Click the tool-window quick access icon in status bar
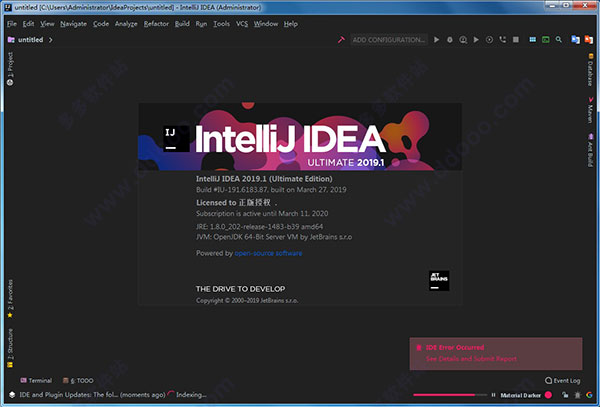This screenshot has height=407, width=600. click(x=12, y=395)
